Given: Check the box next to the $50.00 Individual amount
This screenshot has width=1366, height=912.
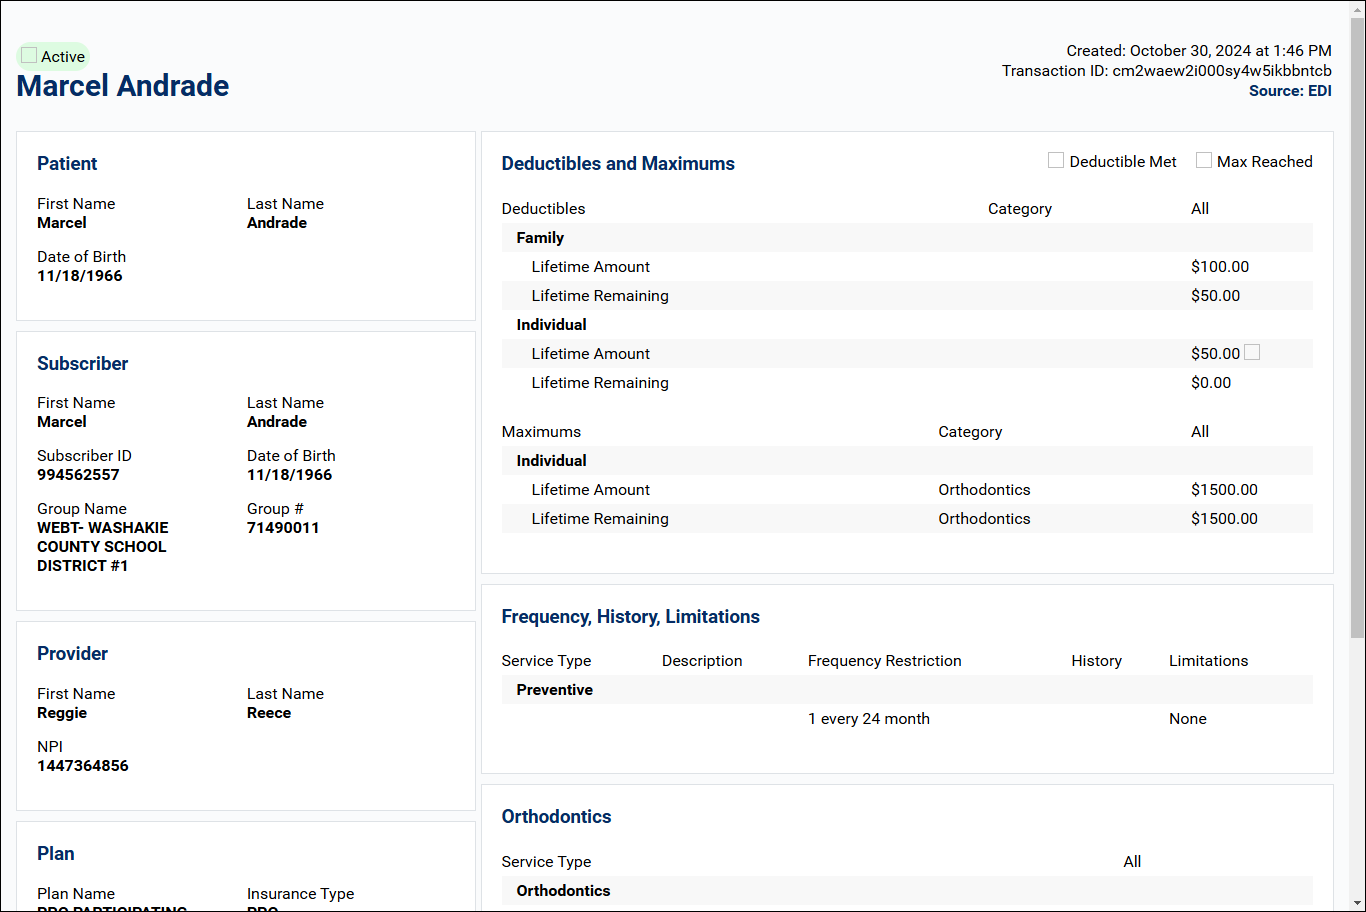Looking at the screenshot, I should point(1250,352).
